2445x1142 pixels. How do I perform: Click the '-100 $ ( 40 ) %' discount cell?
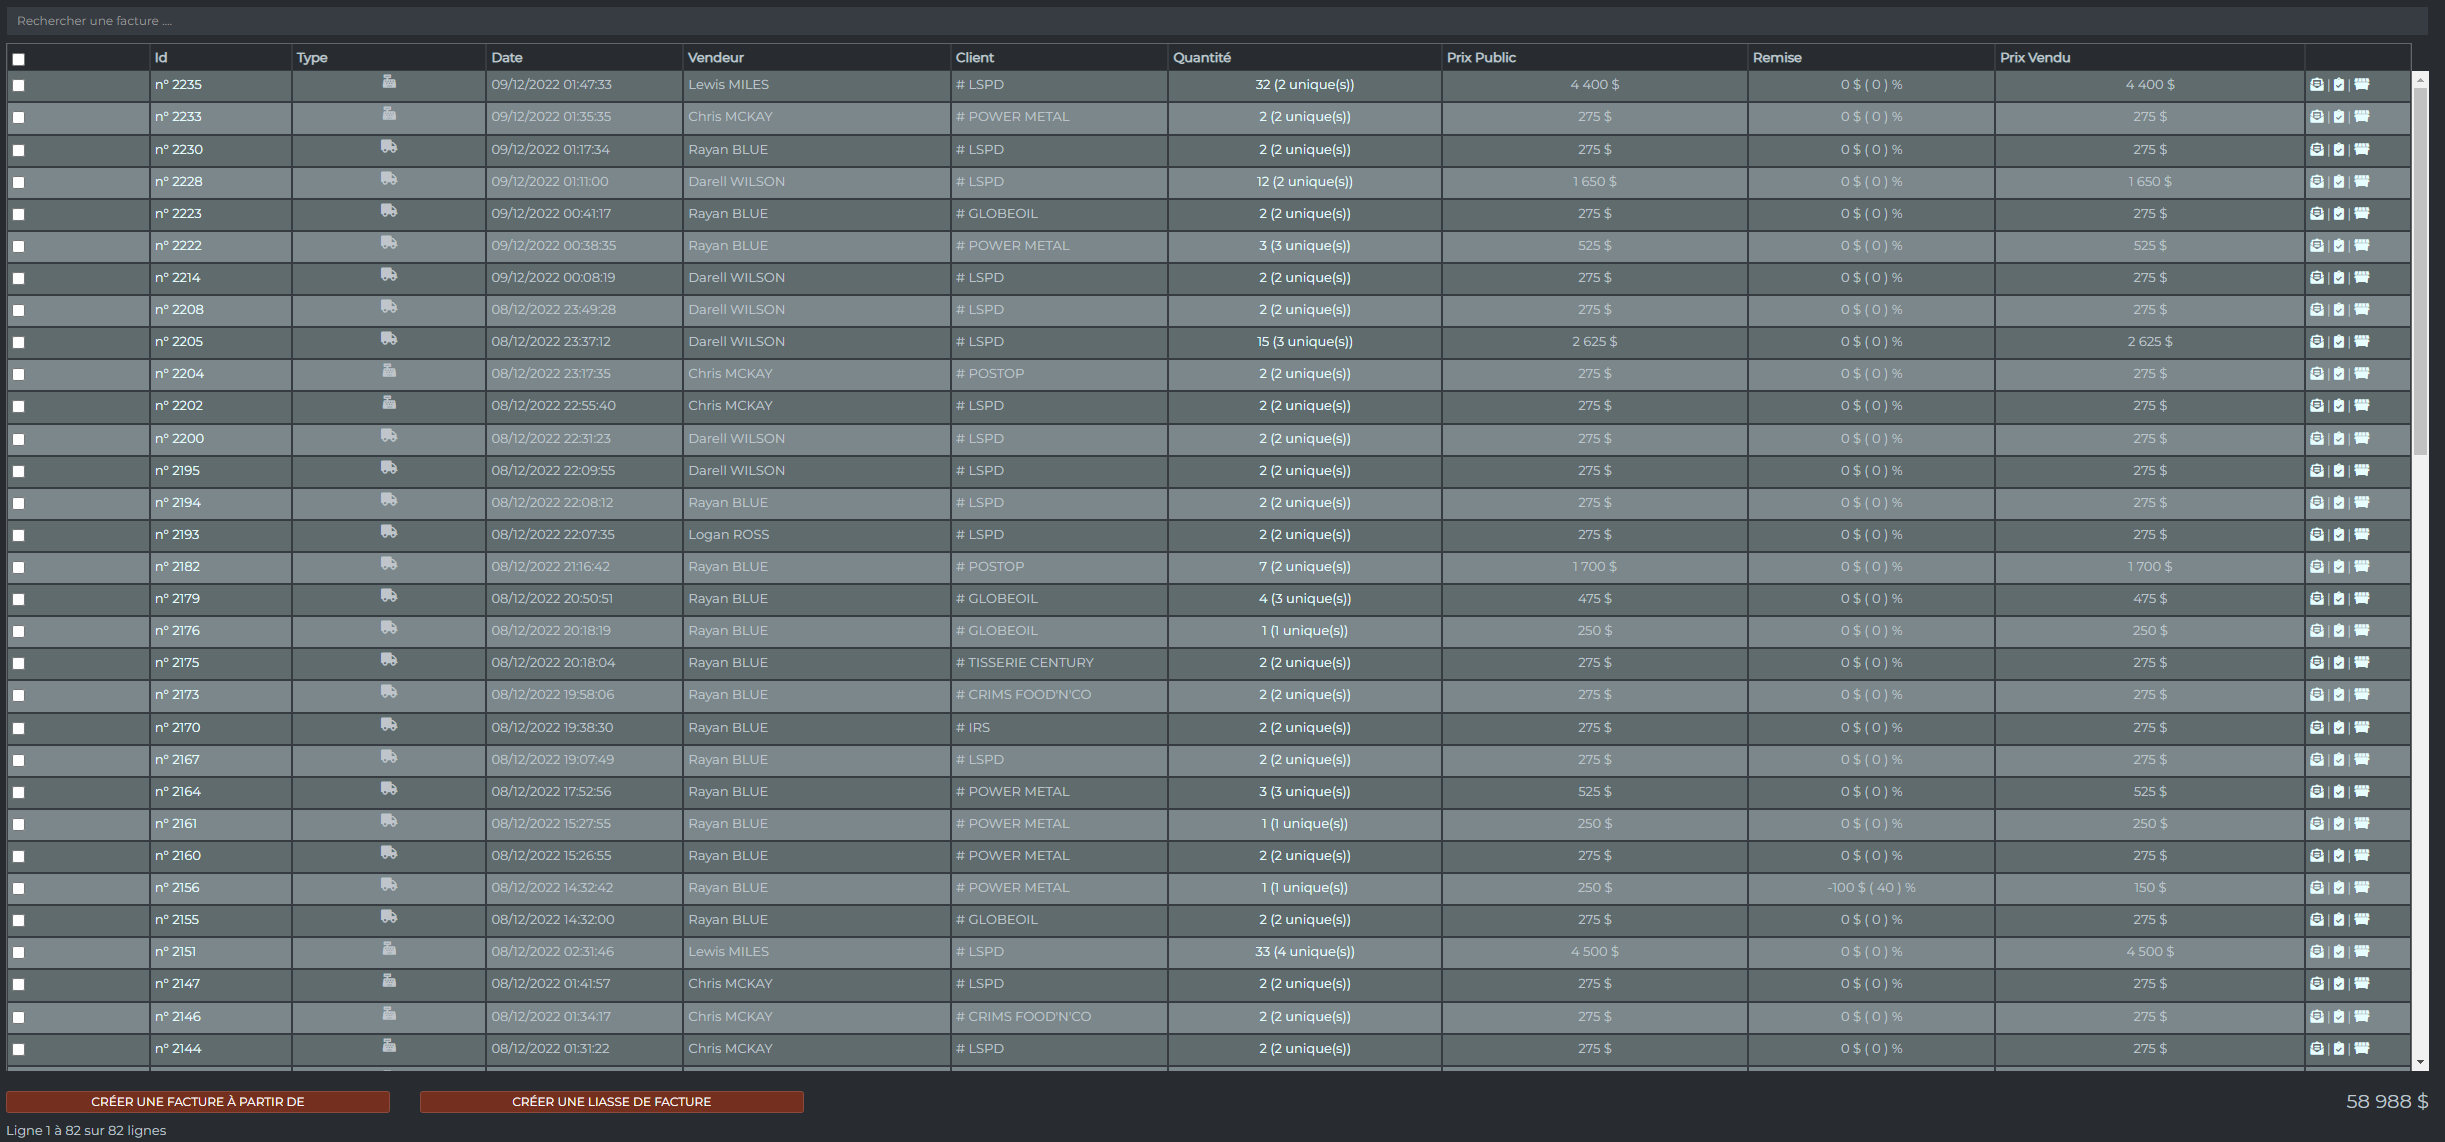point(1871,887)
